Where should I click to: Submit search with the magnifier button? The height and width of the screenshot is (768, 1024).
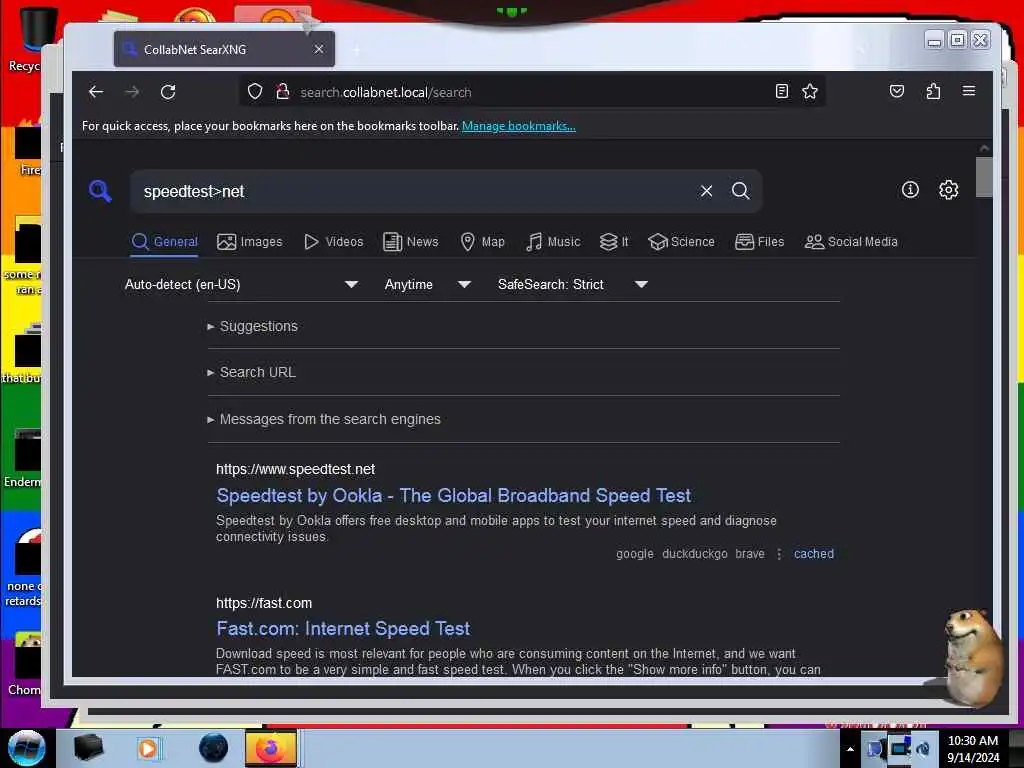point(741,191)
